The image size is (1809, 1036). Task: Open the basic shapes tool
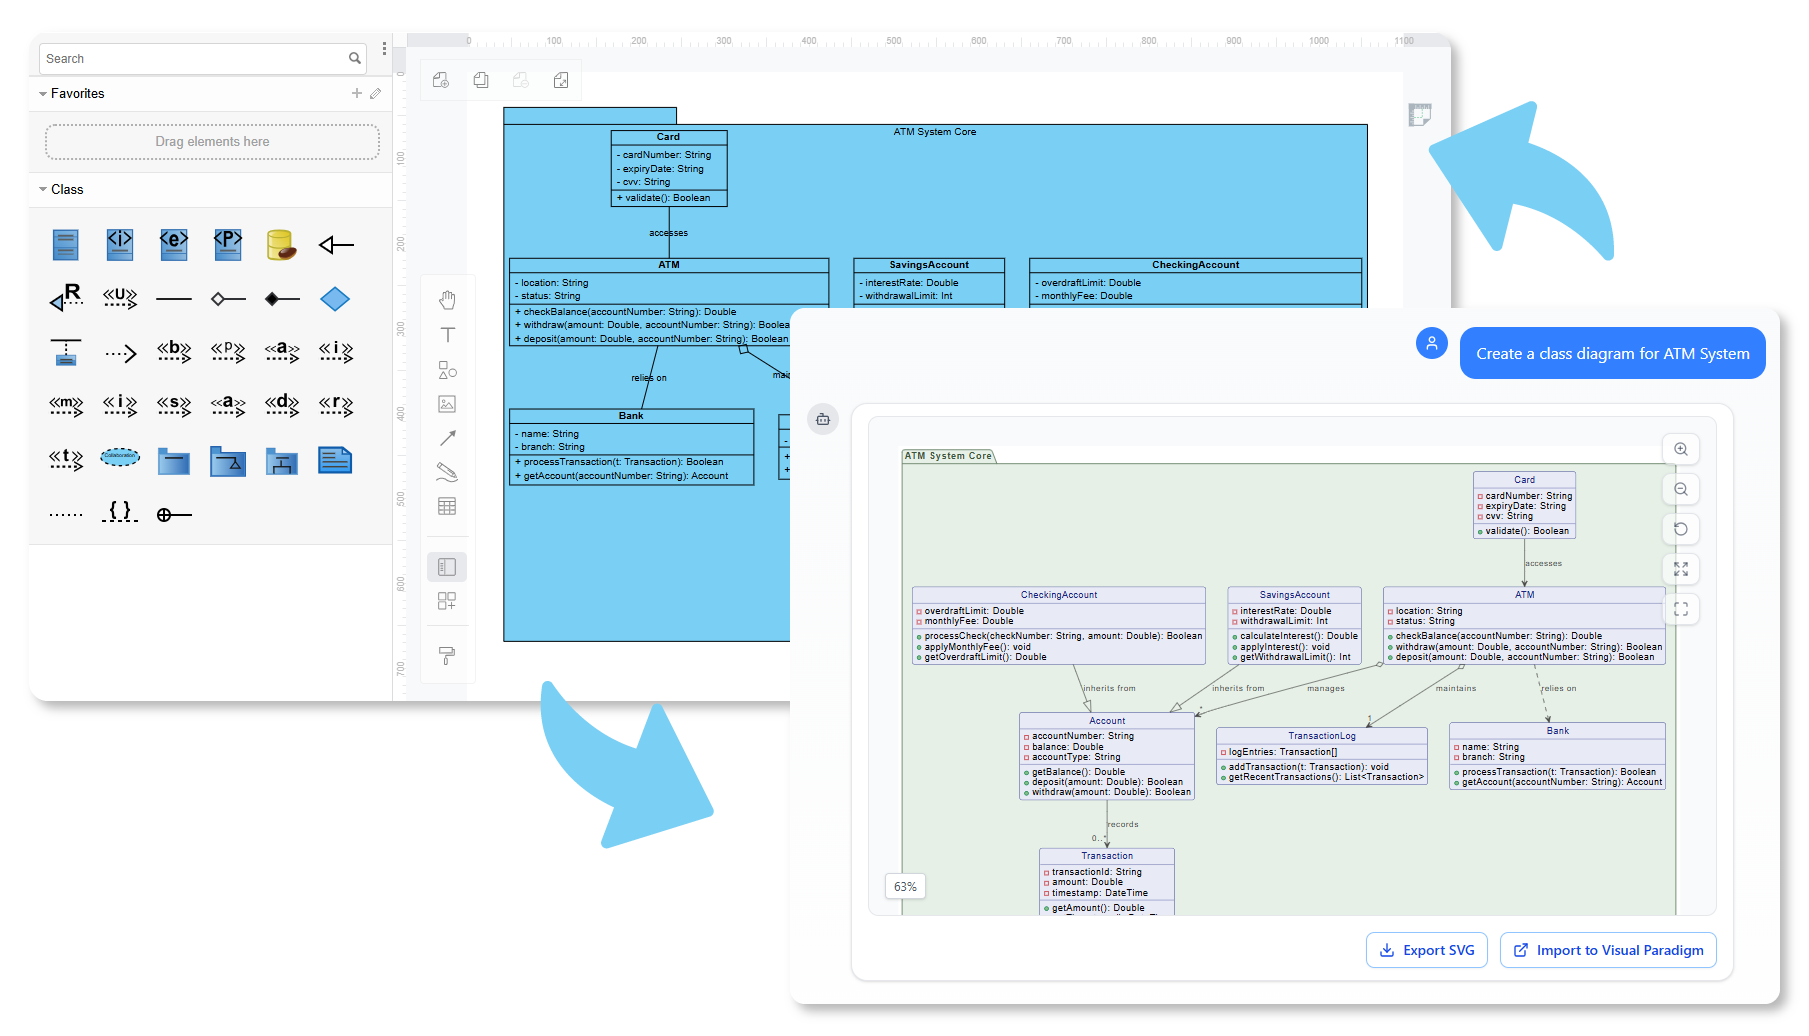point(447,369)
